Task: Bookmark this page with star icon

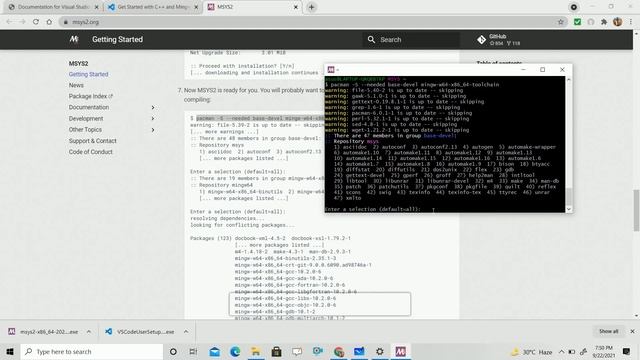Action: [x=561, y=22]
